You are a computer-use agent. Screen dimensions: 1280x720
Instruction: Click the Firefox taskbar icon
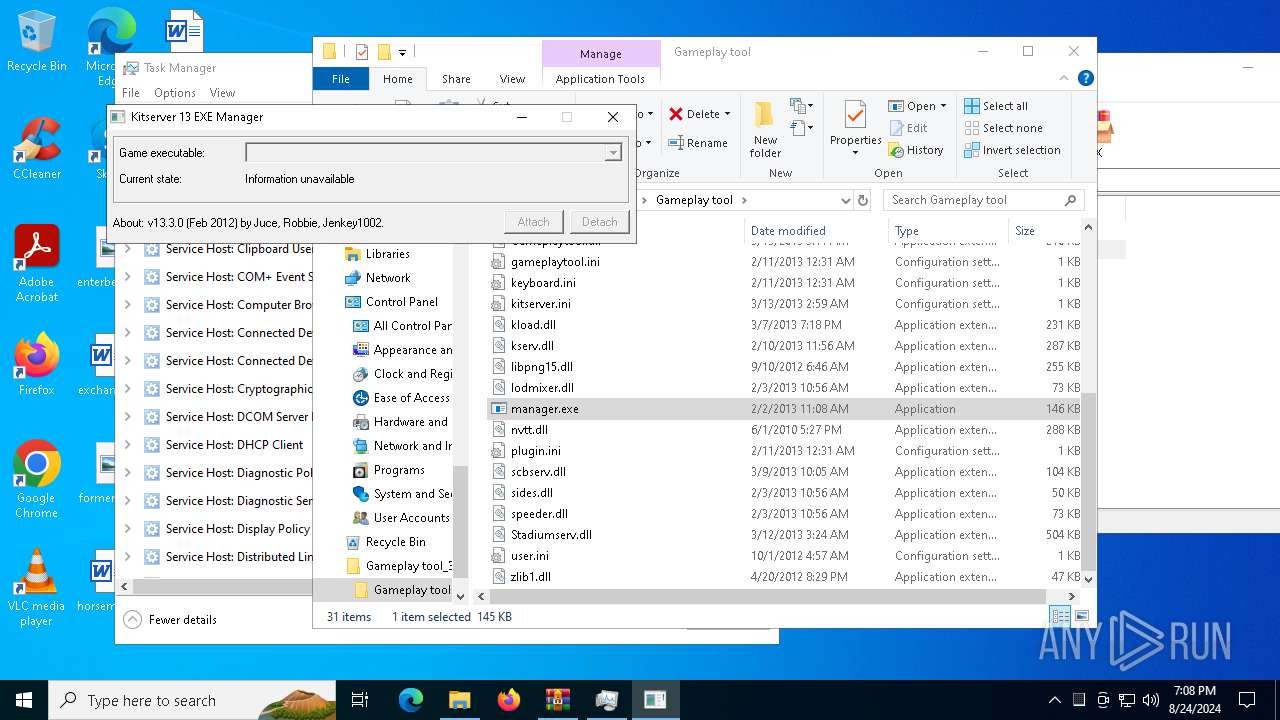(x=508, y=700)
